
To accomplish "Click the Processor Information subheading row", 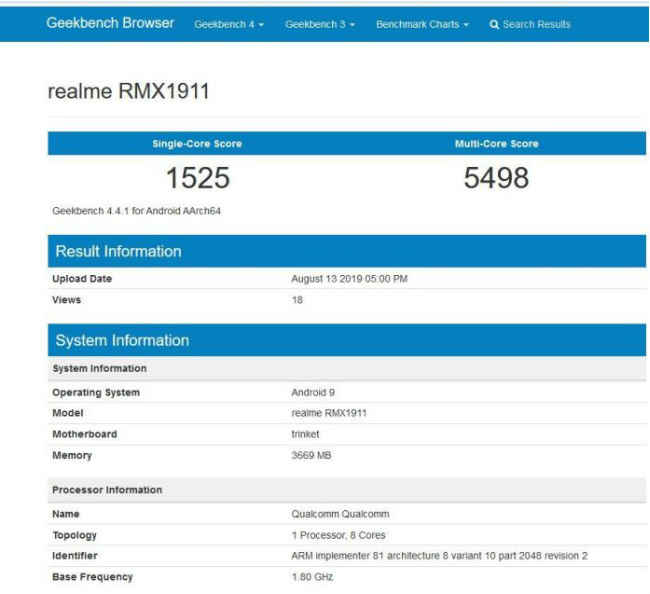I will (x=347, y=490).
